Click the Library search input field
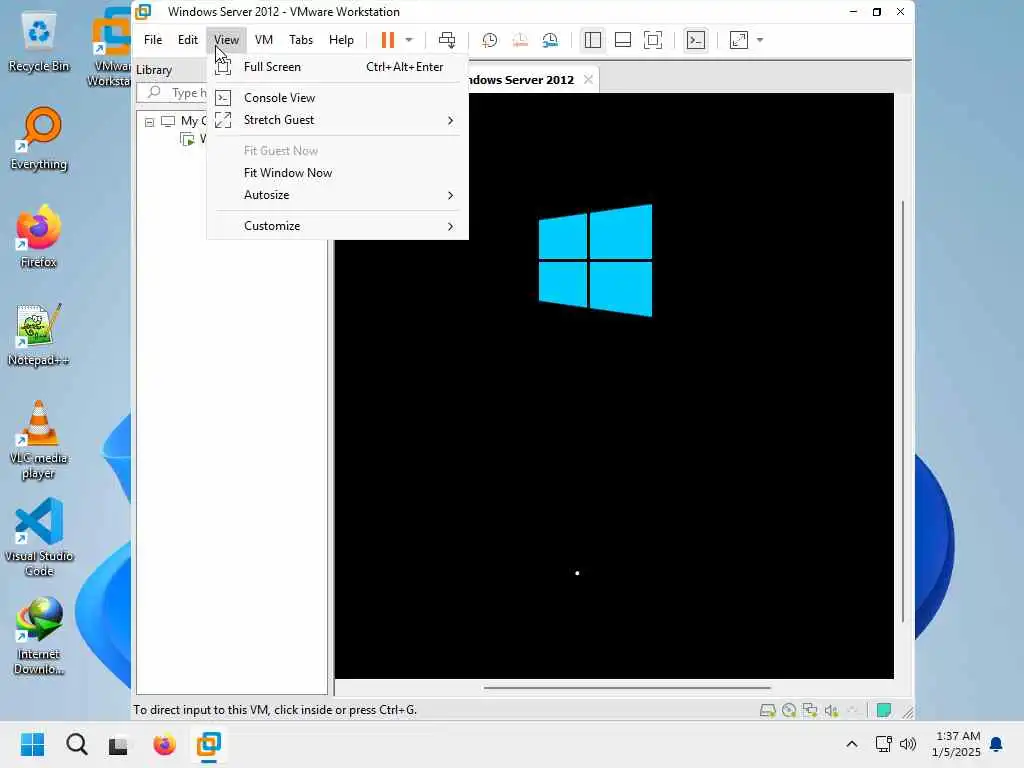The width and height of the screenshot is (1024, 768). pos(173,93)
